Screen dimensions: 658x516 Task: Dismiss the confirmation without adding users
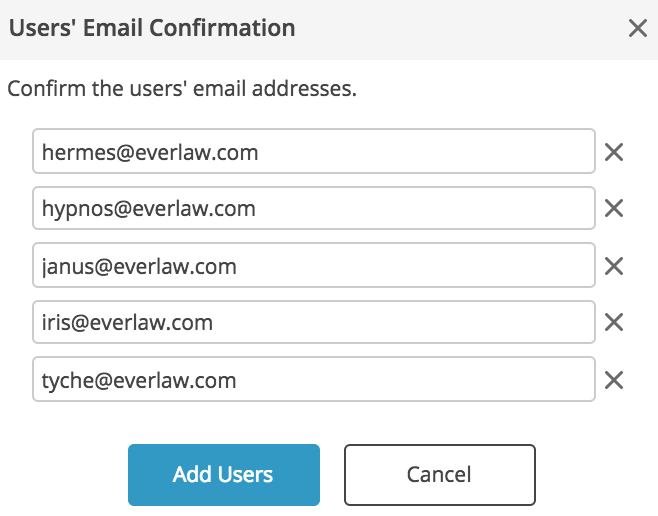point(440,475)
